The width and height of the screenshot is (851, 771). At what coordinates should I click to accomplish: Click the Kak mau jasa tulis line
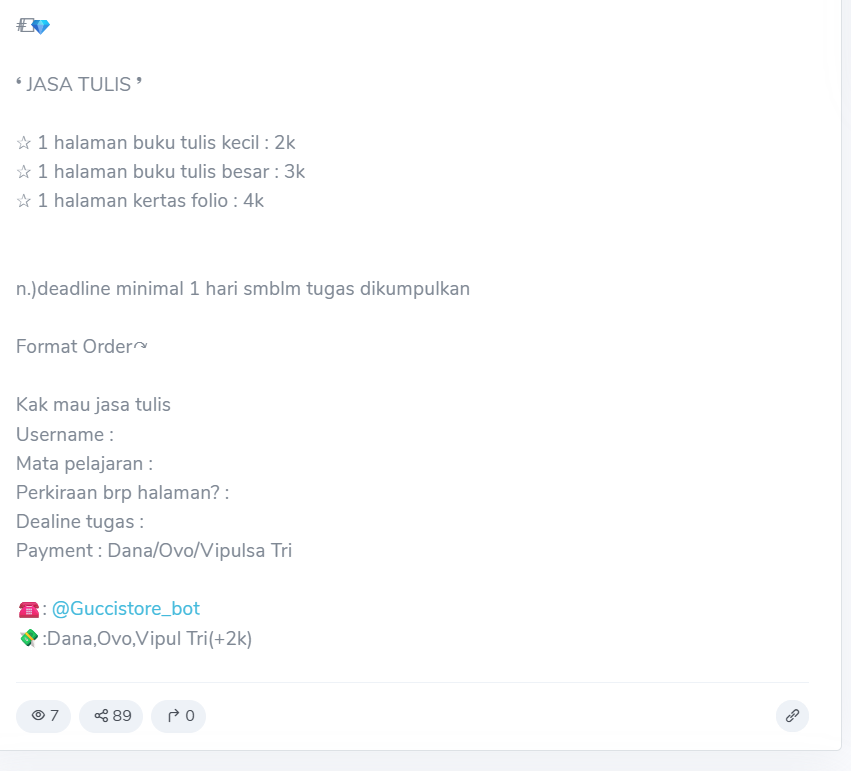point(93,405)
